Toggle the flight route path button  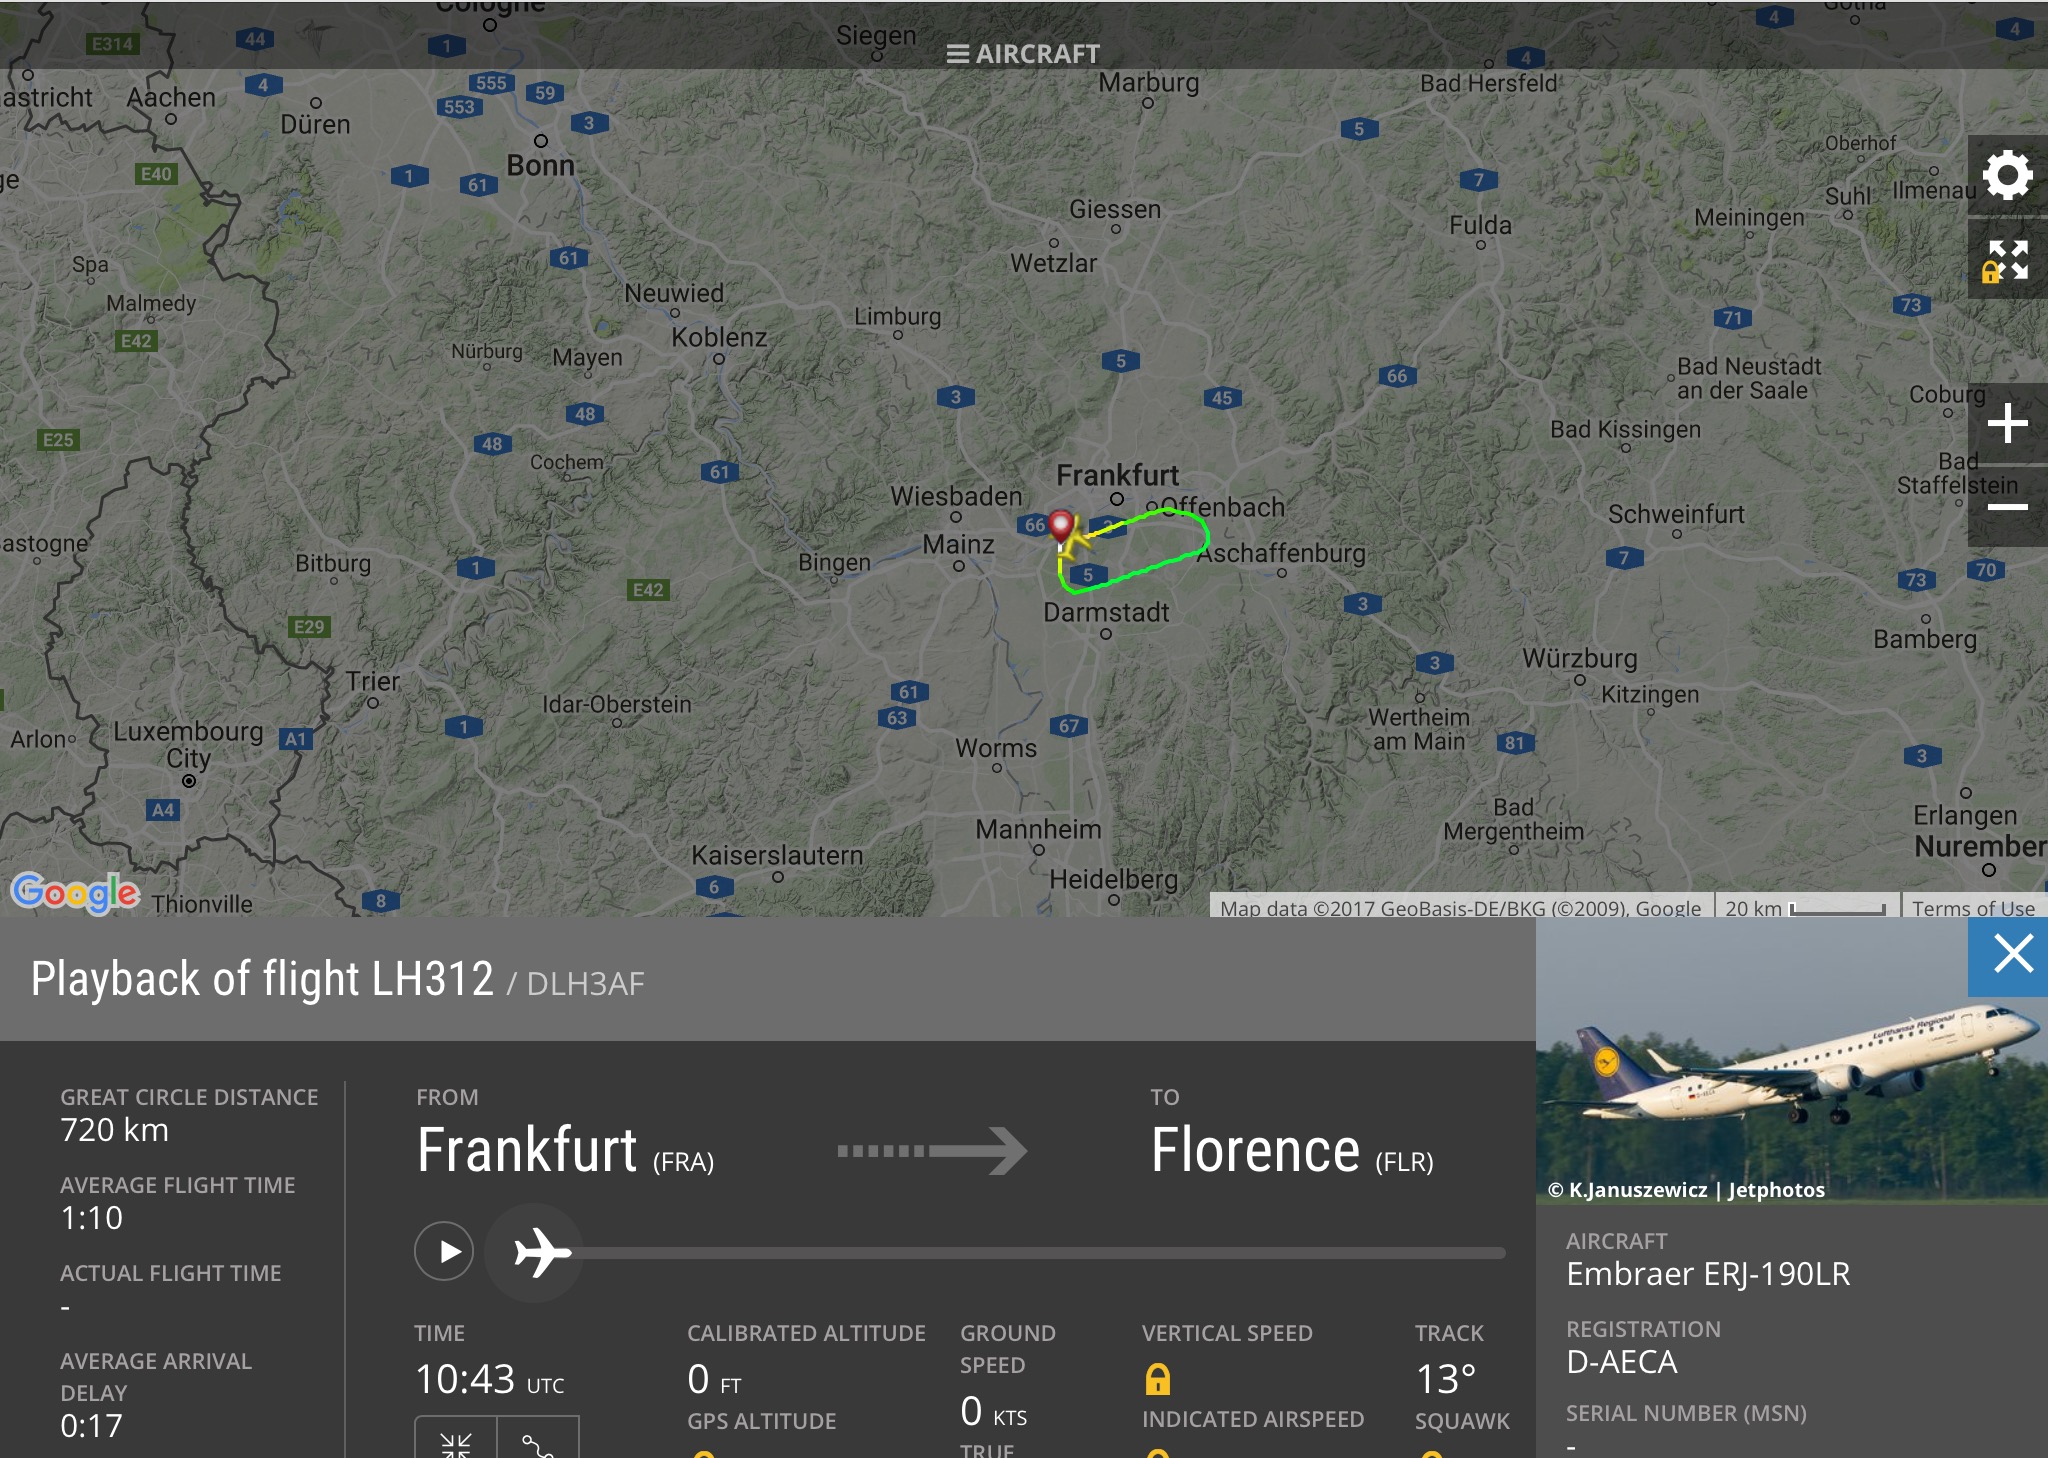coord(538,1440)
